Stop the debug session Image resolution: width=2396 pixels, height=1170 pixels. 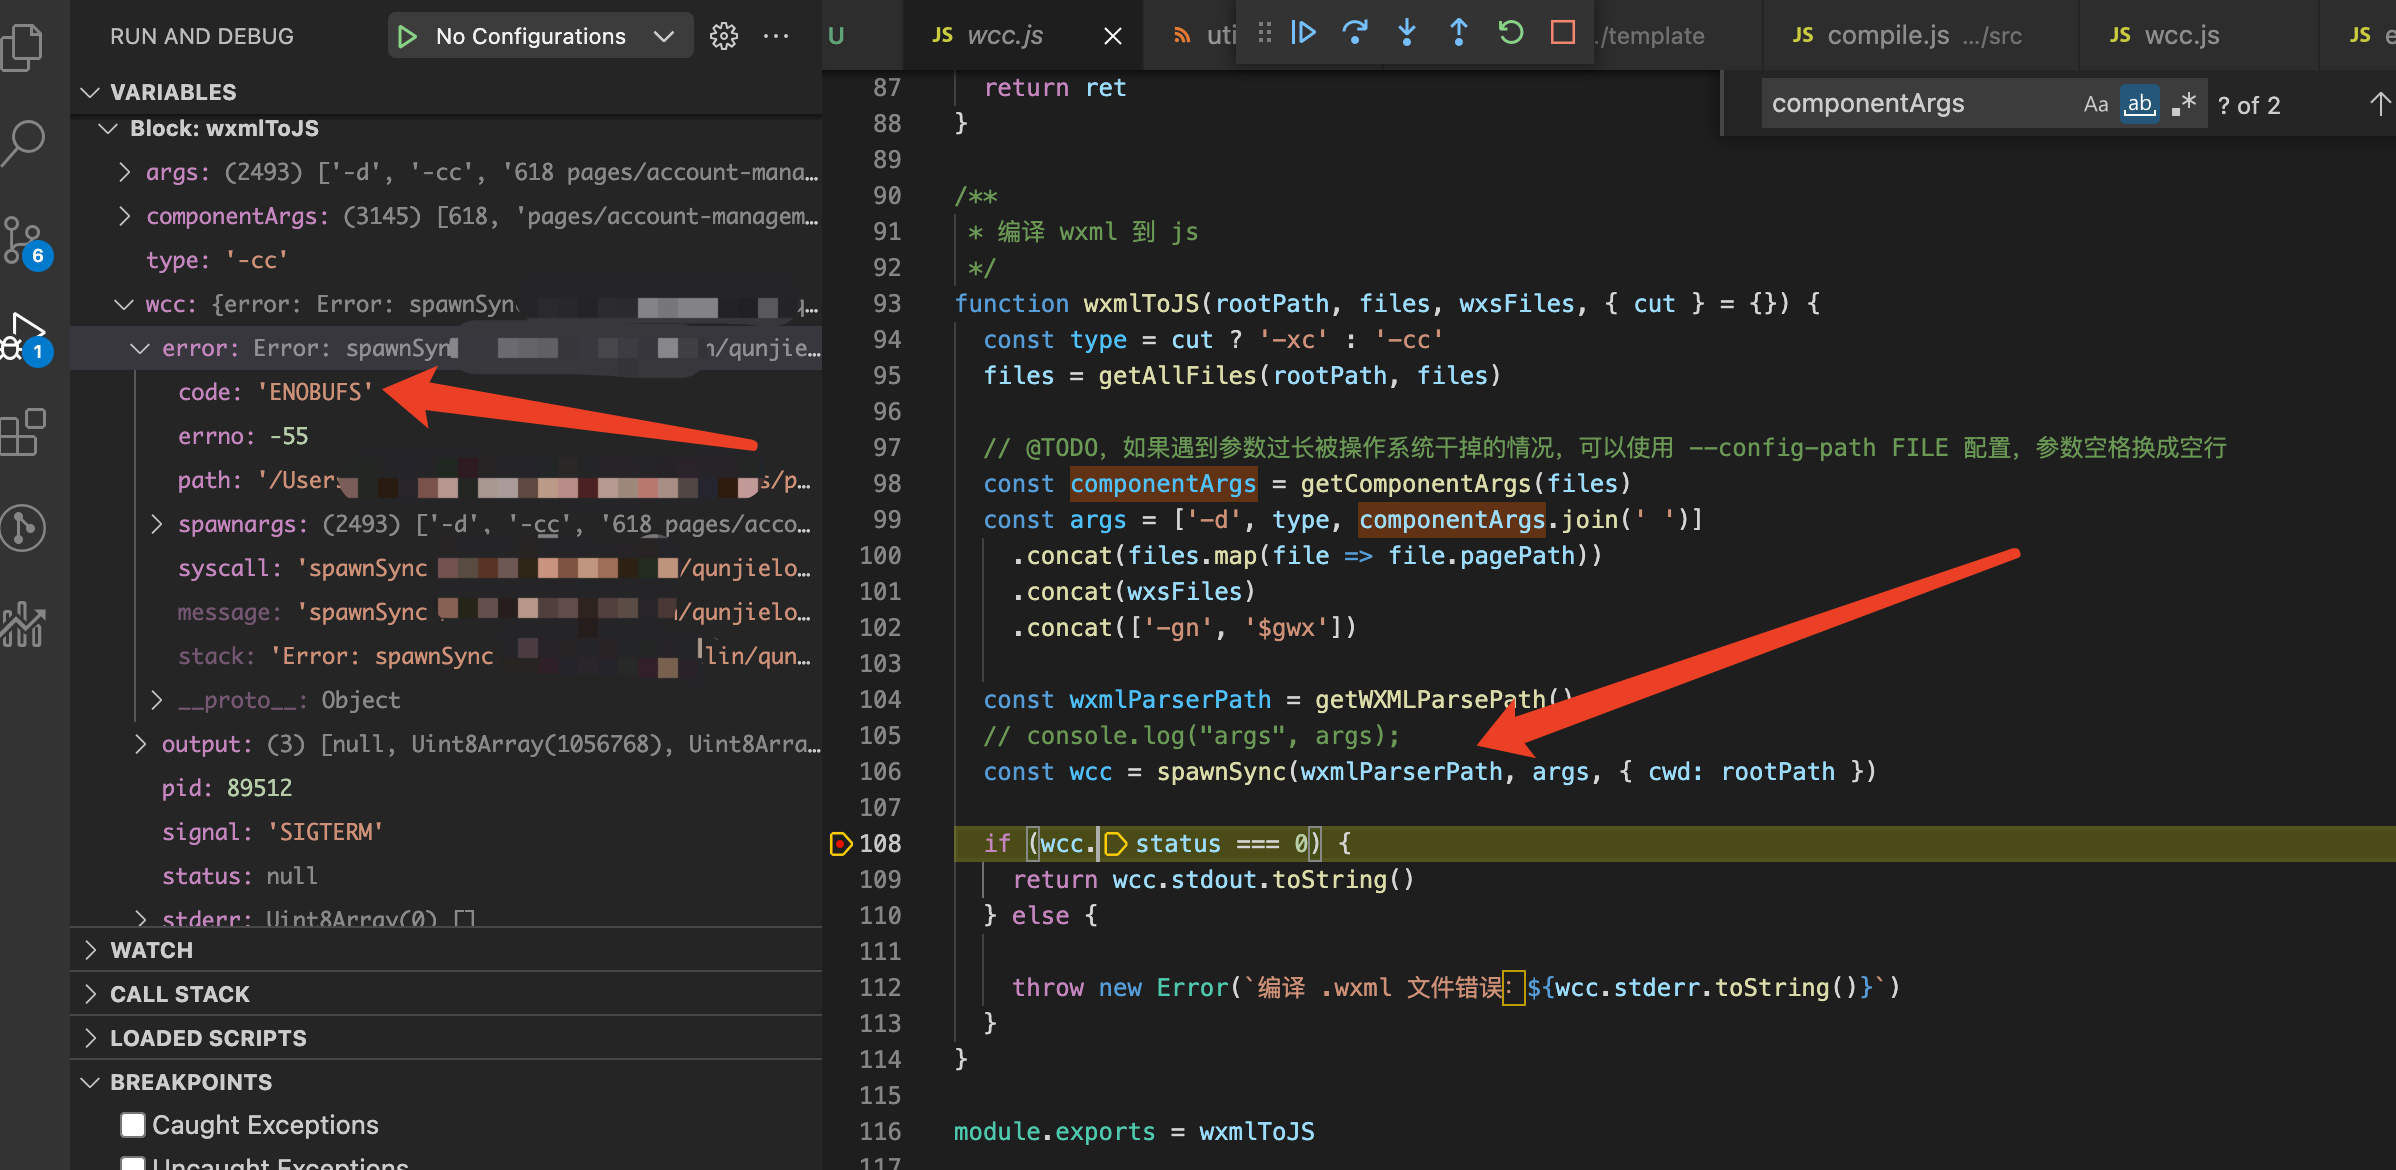(1562, 33)
